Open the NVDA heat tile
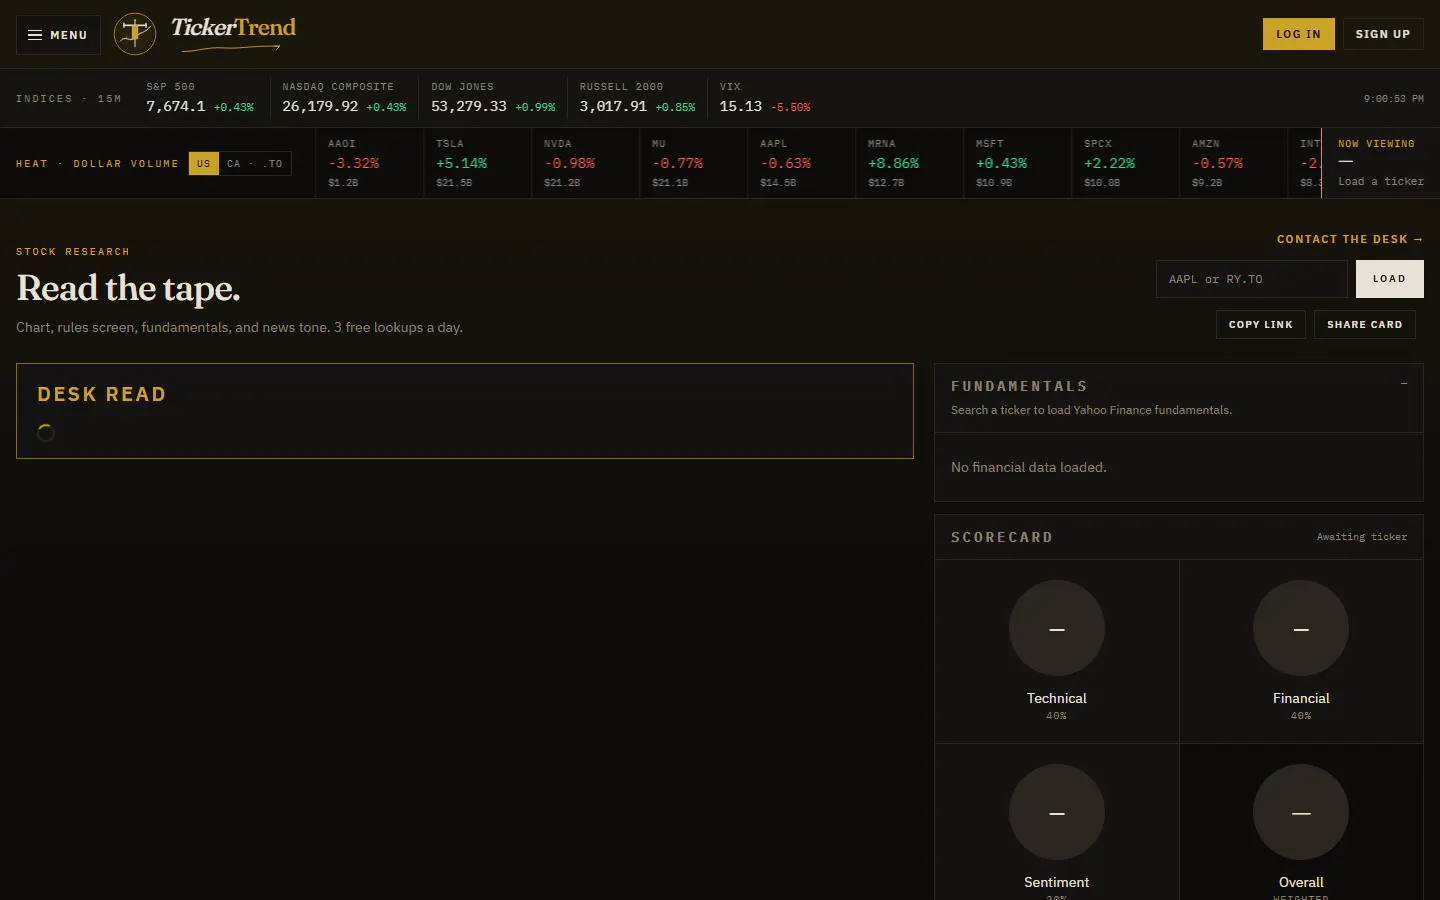Screen dimensions: 1440x900 point(585,163)
